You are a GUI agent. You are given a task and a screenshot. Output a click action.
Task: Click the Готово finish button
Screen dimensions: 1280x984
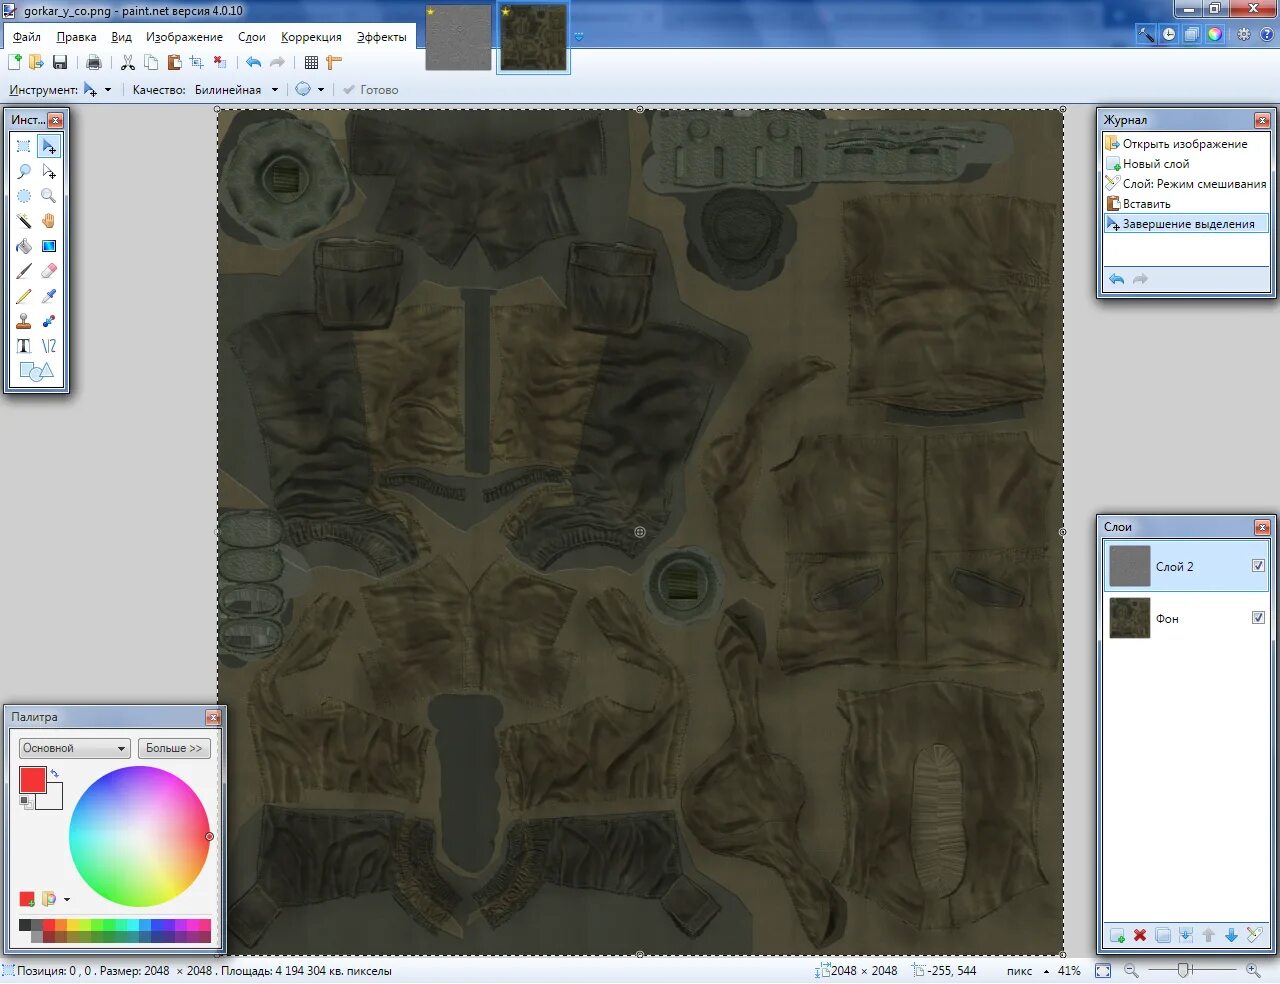point(371,90)
